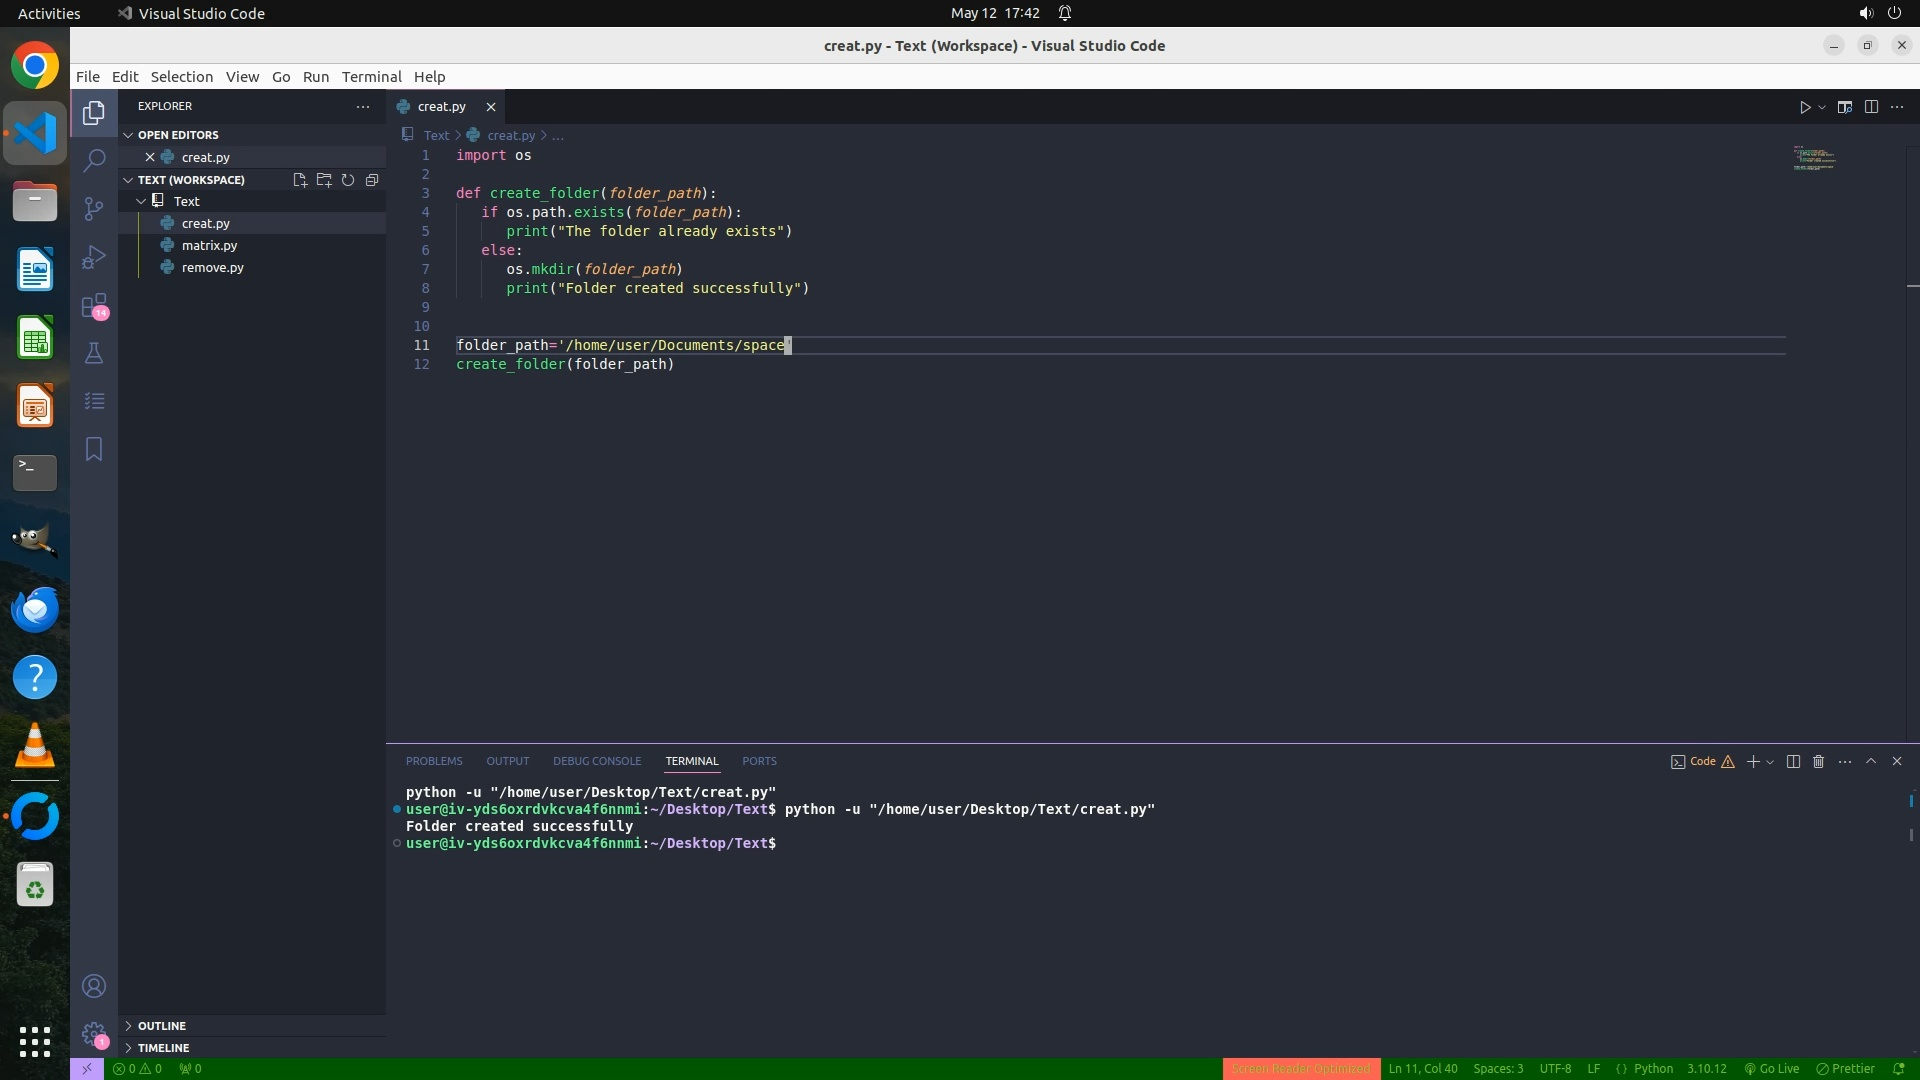Screen dimensions: 1920x1080
Task: Split the editor to the right
Action: [x=1871, y=107]
